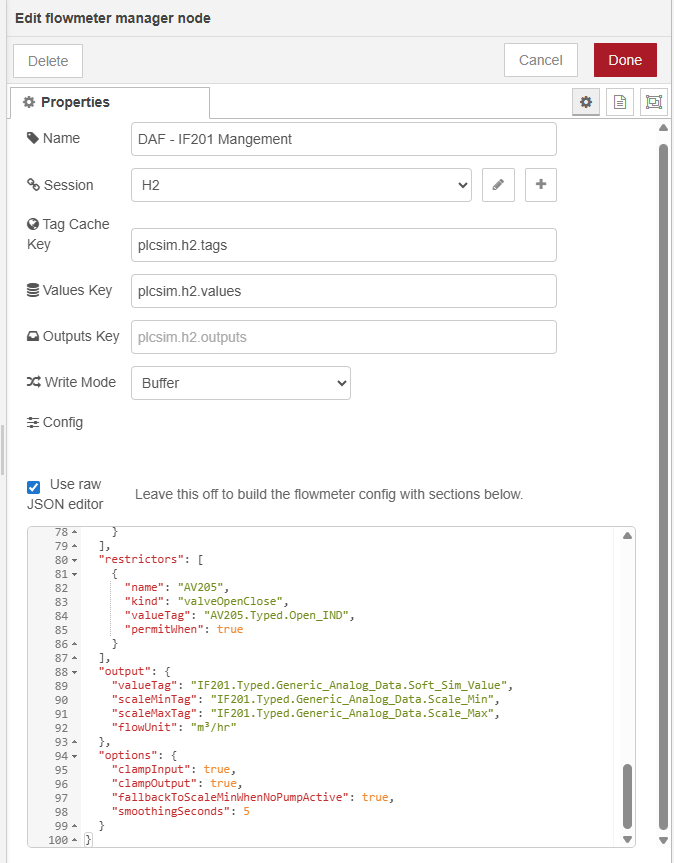Click the "m³/hr" flowUnit value
This screenshot has height=863, width=674.
coord(213,727)
